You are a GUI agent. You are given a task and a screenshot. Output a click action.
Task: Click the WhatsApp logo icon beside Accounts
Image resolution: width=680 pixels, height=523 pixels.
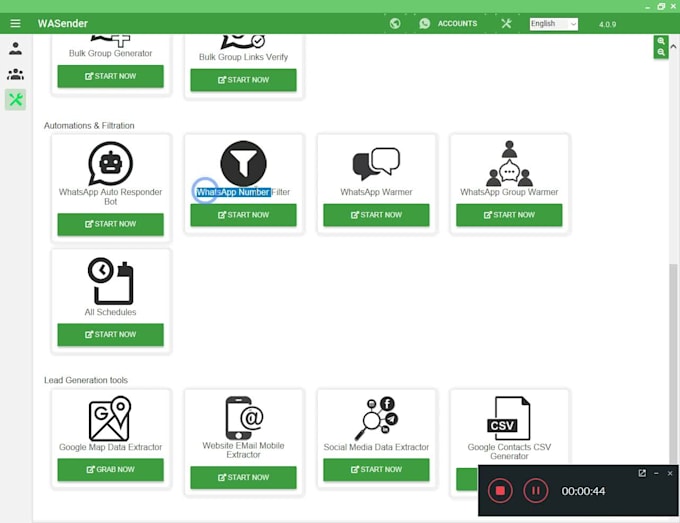click(x=425, y=23)
